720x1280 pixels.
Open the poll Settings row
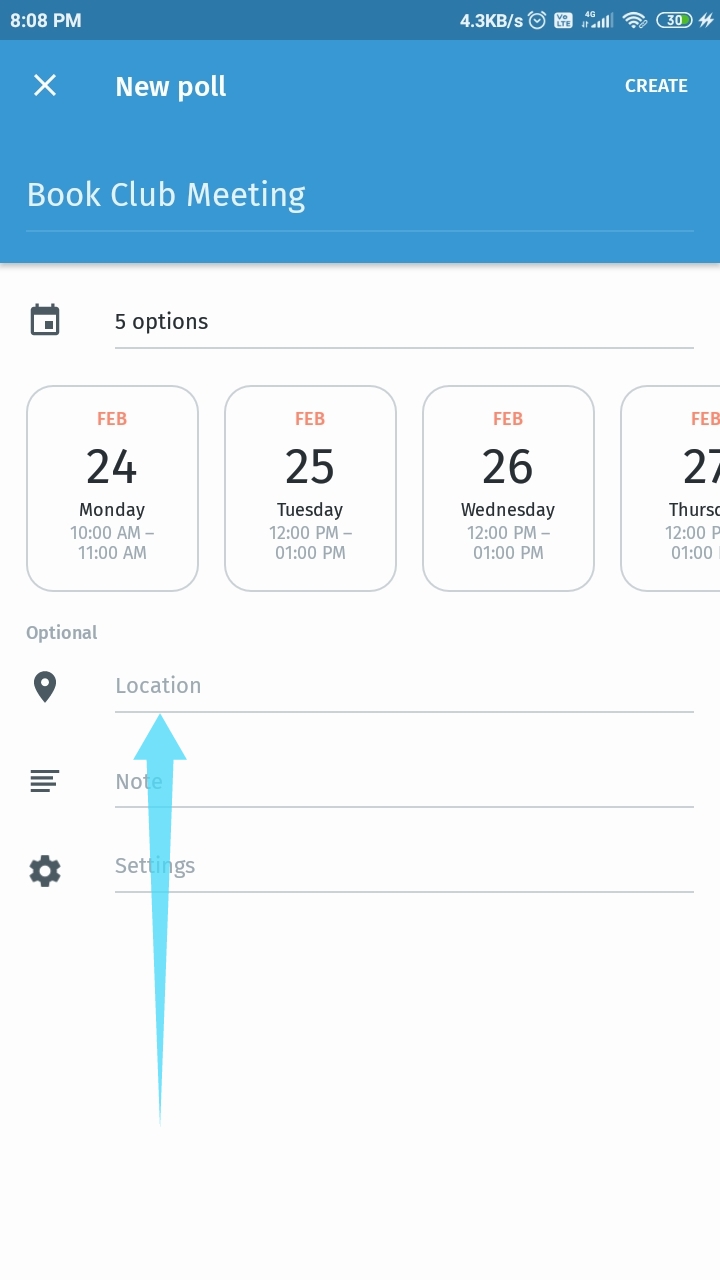[x=404, y=866]
